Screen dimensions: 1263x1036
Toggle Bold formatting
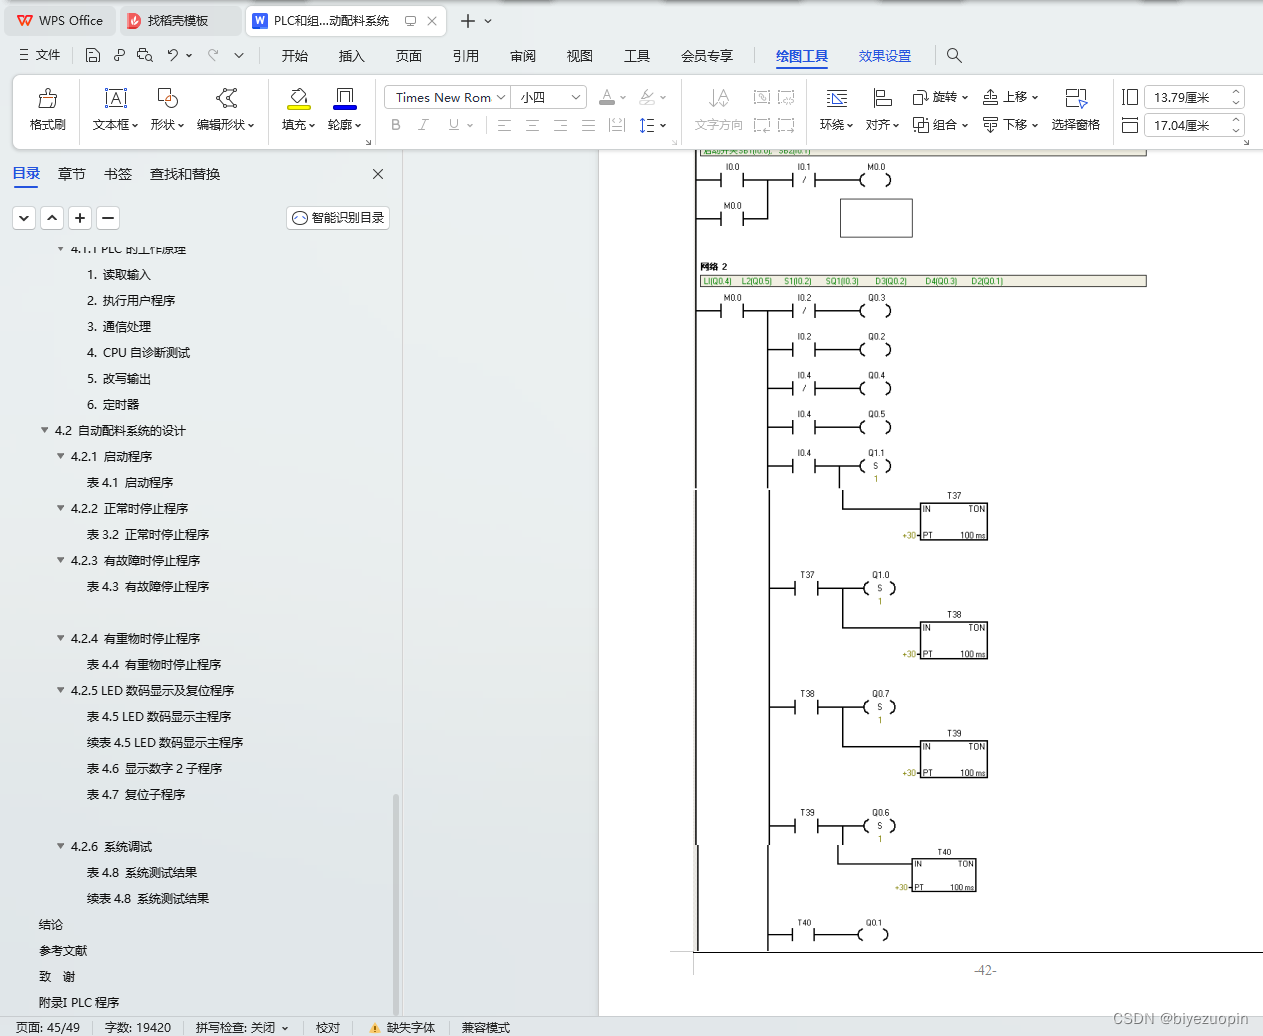click(x=396, y=125)
